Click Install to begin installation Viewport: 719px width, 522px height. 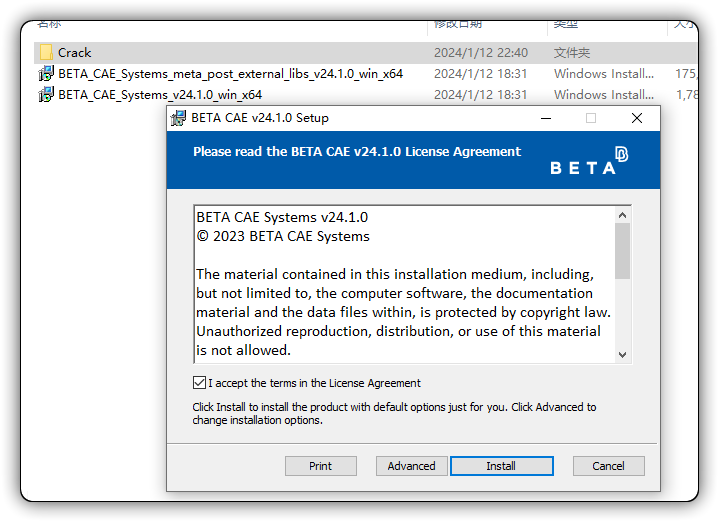coord(502,466)
